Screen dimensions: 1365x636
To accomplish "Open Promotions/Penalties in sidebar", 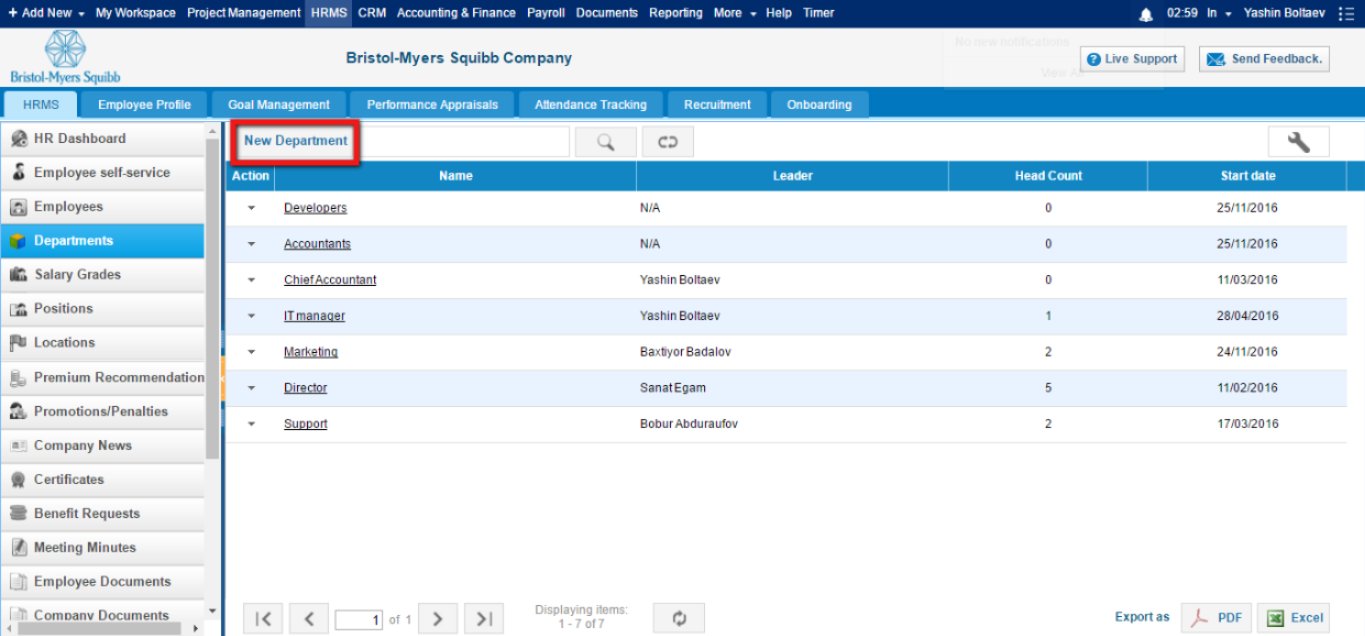I will pyautogui.click(x=103, y=412).
